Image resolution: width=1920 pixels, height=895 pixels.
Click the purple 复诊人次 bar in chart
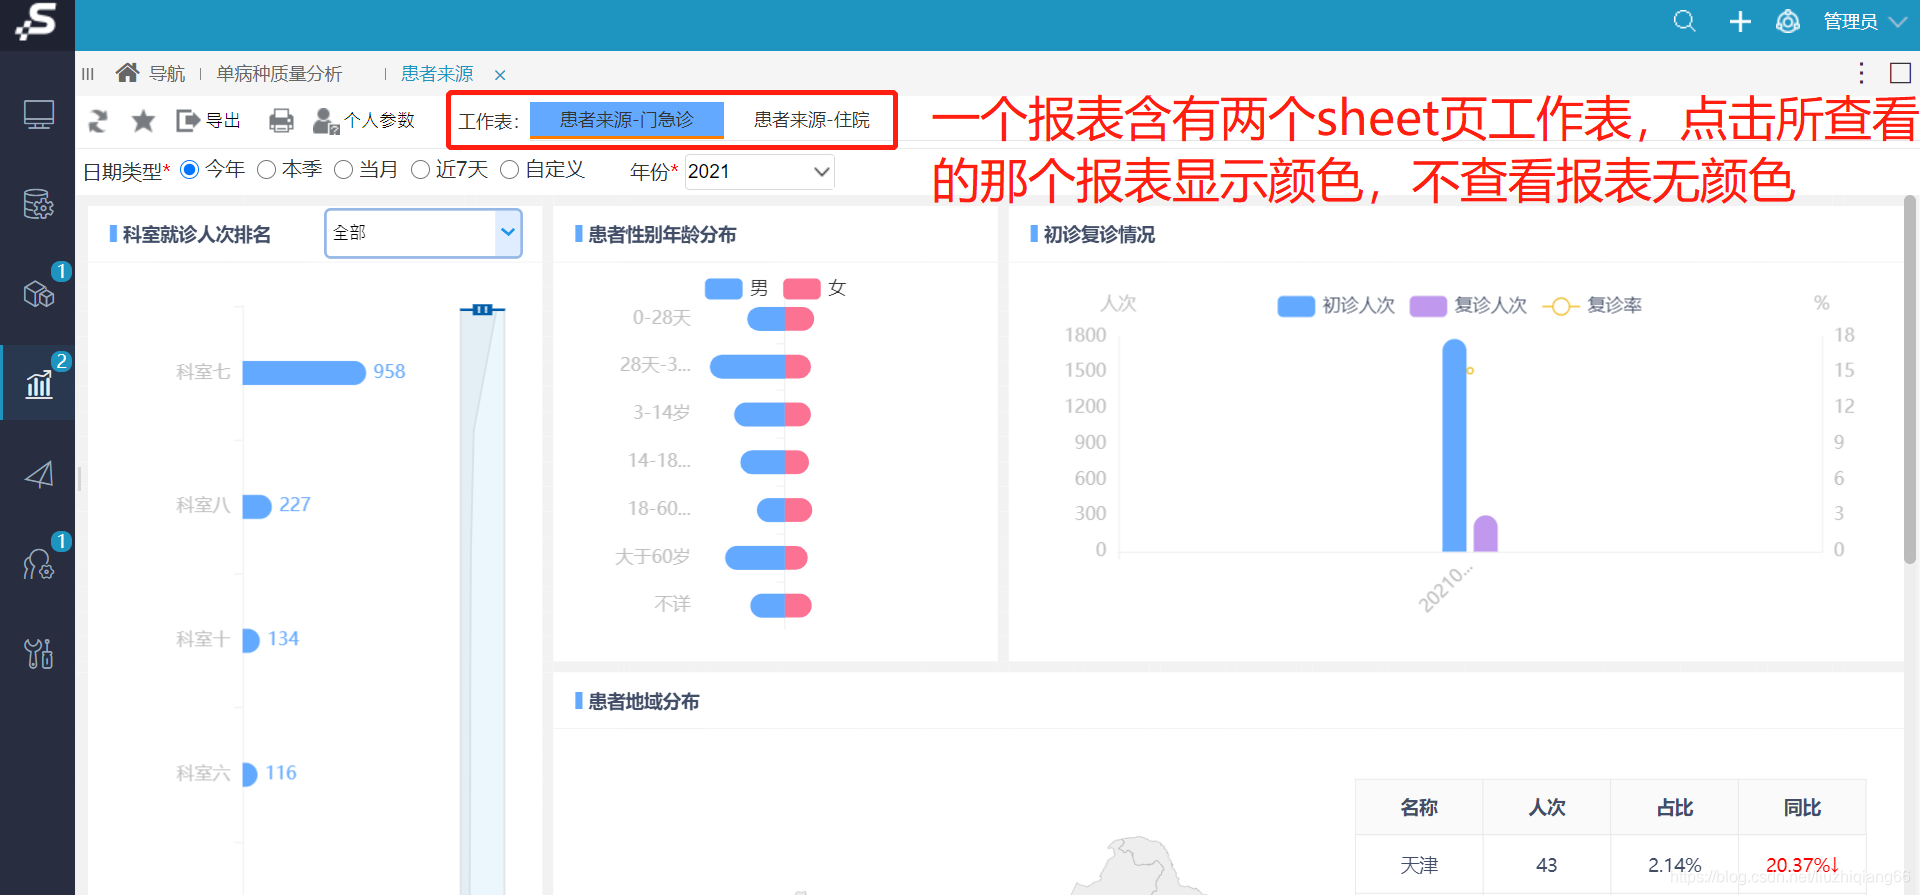click(x=1486, y=534)
